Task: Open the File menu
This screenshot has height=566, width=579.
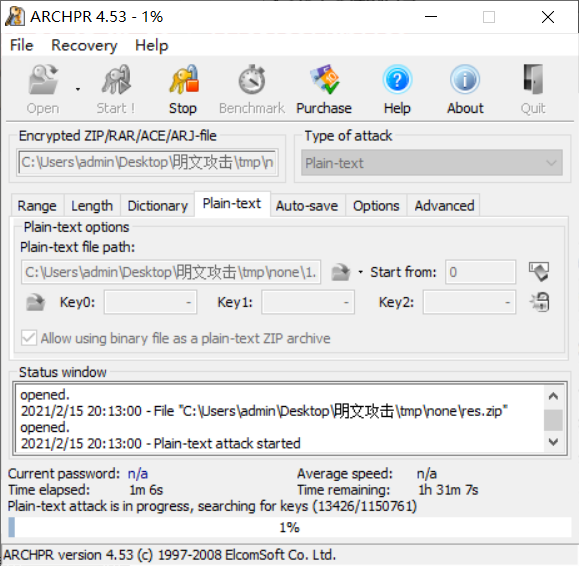Action: point(21,45)
